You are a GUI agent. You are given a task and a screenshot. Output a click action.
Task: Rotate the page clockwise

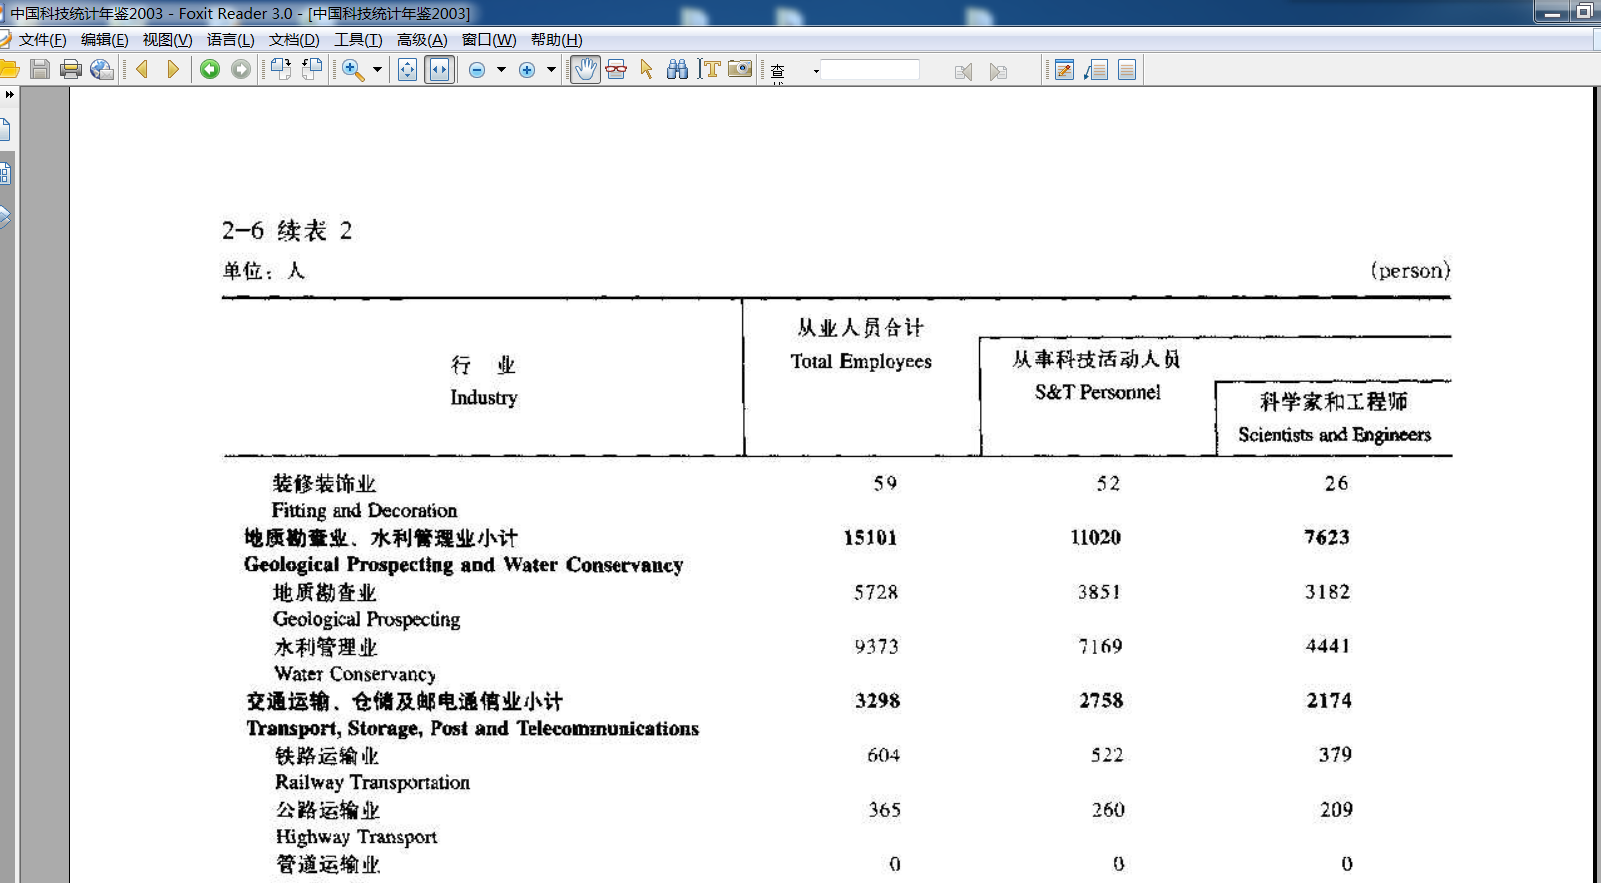(281, 69)
